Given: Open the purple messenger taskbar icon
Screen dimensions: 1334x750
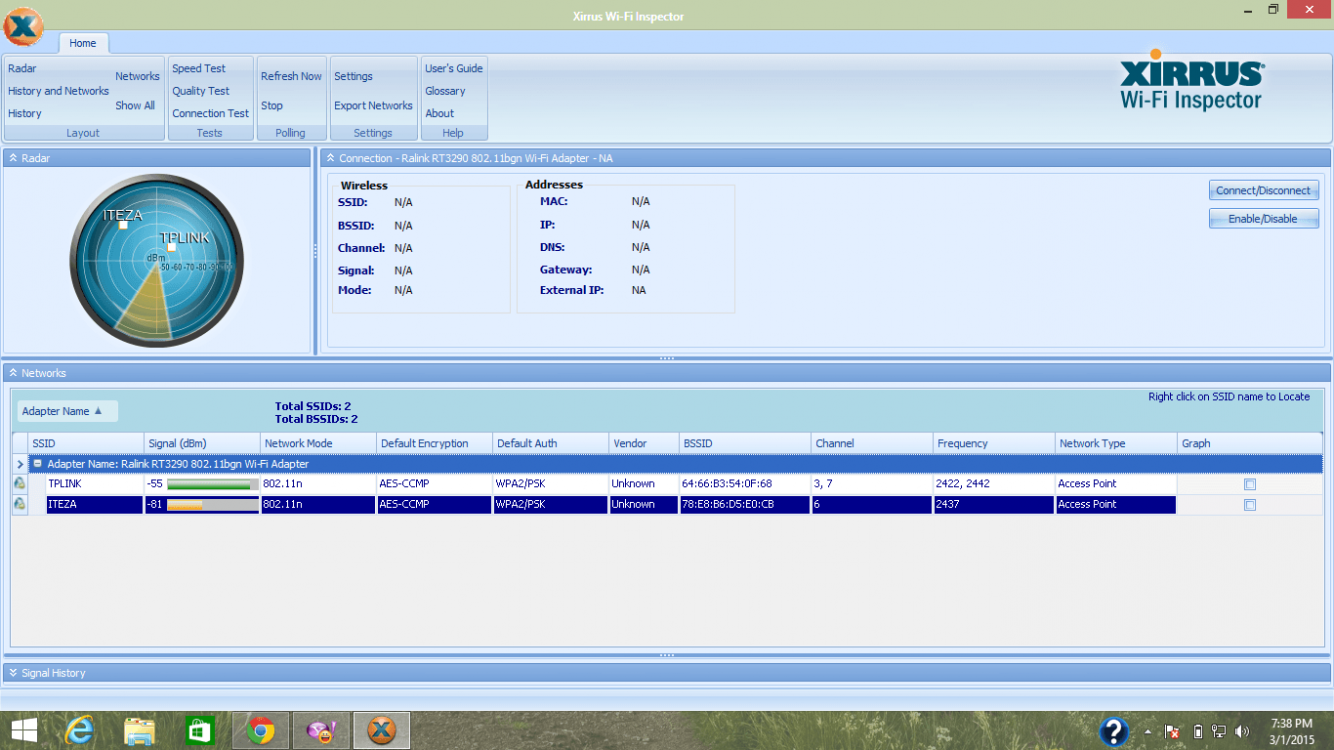Looking at the screenshot, I should (x=321, y=731).
